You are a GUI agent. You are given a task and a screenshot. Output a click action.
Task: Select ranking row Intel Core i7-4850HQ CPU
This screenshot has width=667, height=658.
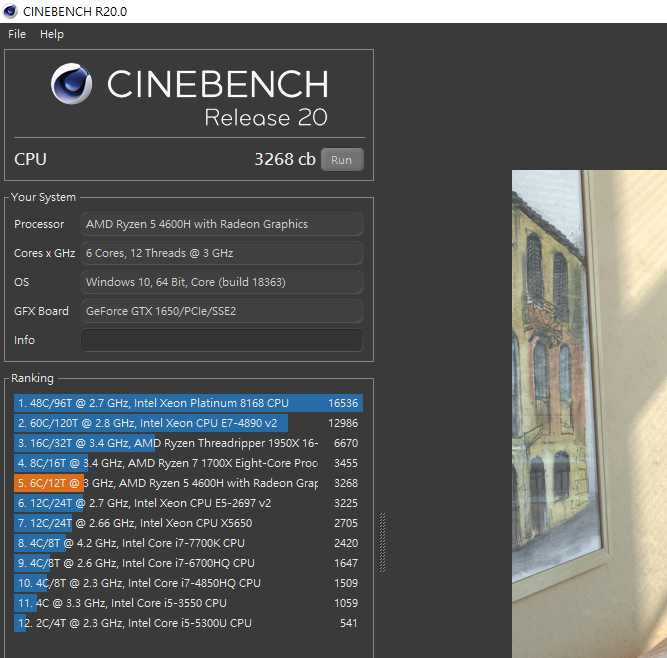(188, 583)
